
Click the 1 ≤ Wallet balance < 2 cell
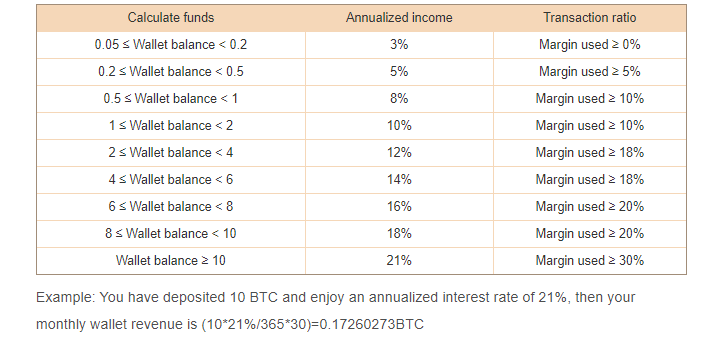pos(171,126)
